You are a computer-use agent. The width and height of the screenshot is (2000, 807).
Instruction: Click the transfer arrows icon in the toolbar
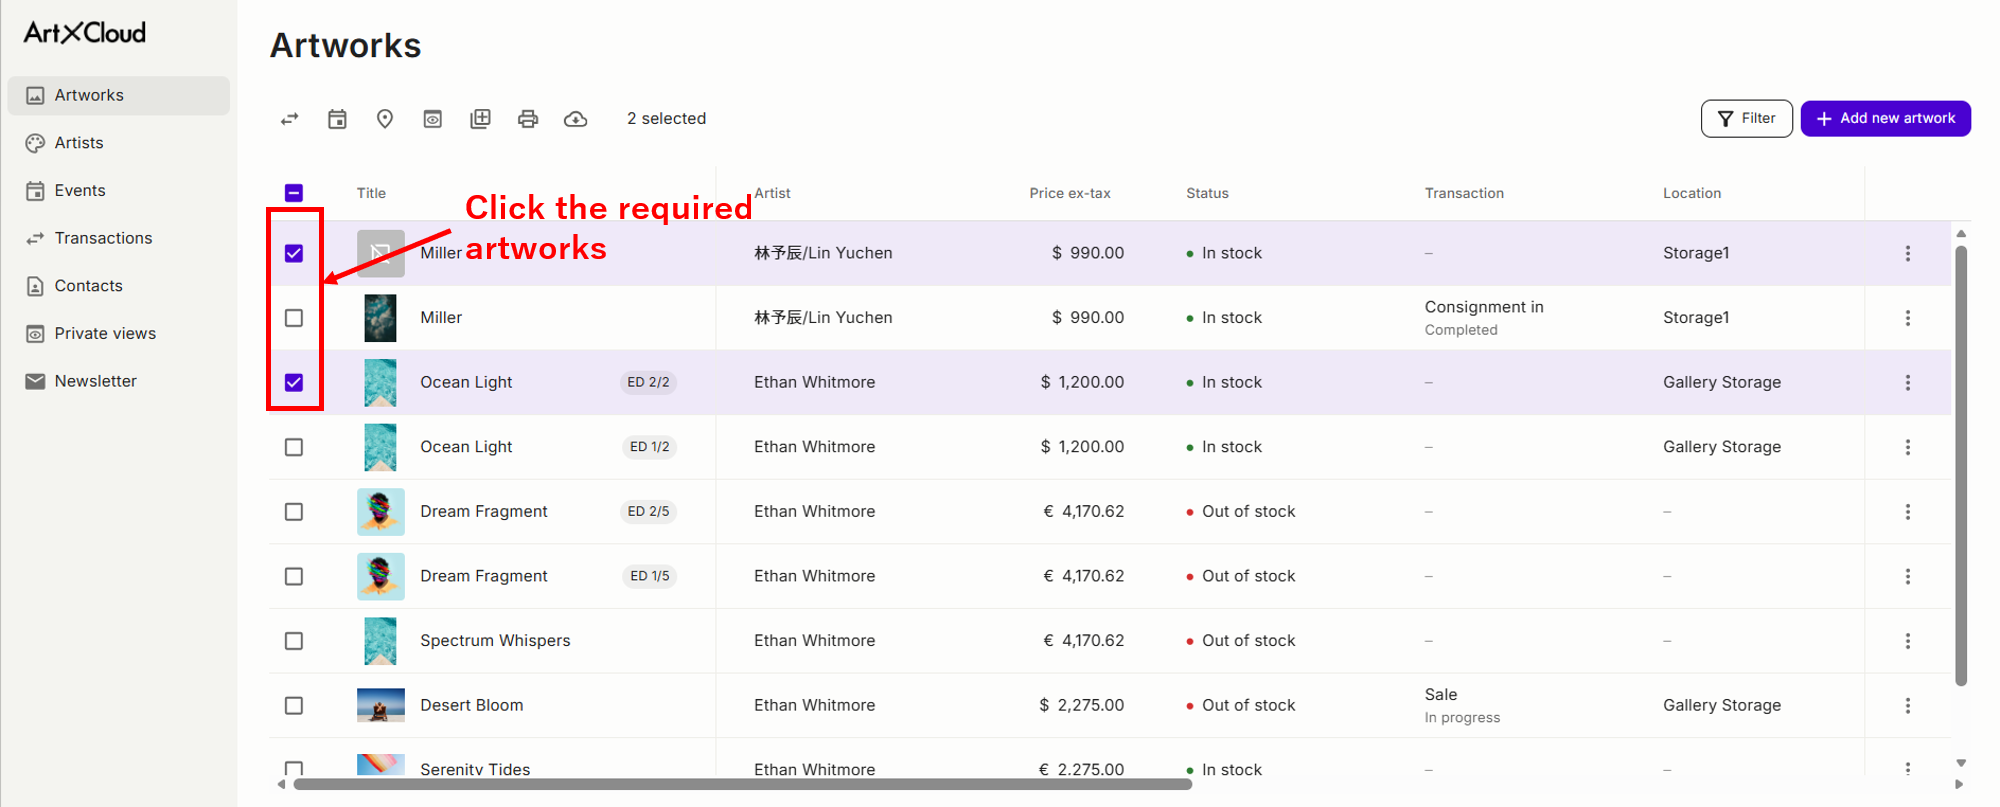(x=290, y=119)
